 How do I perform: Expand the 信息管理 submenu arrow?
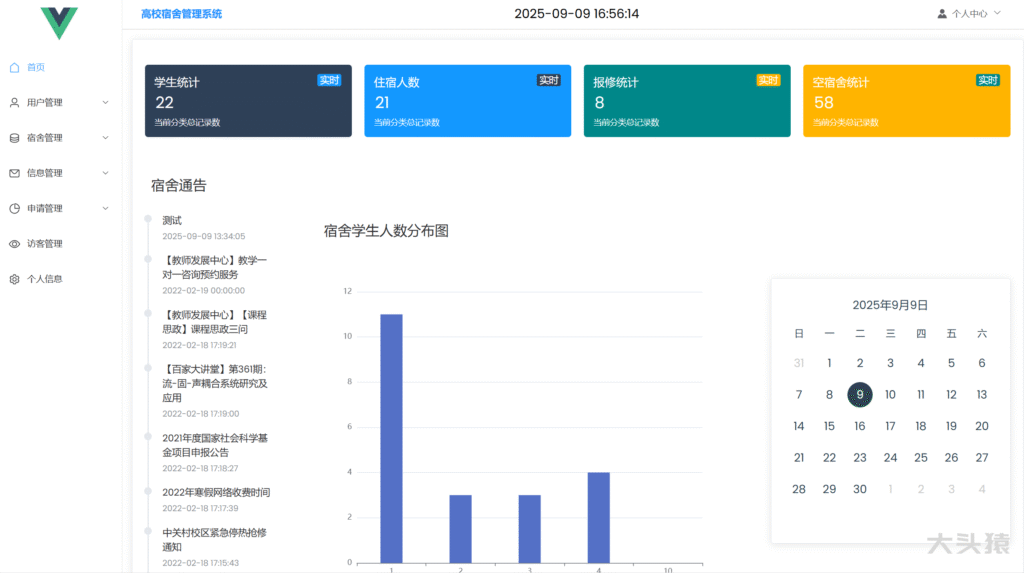pyautogui.click(x=105, y=173)
